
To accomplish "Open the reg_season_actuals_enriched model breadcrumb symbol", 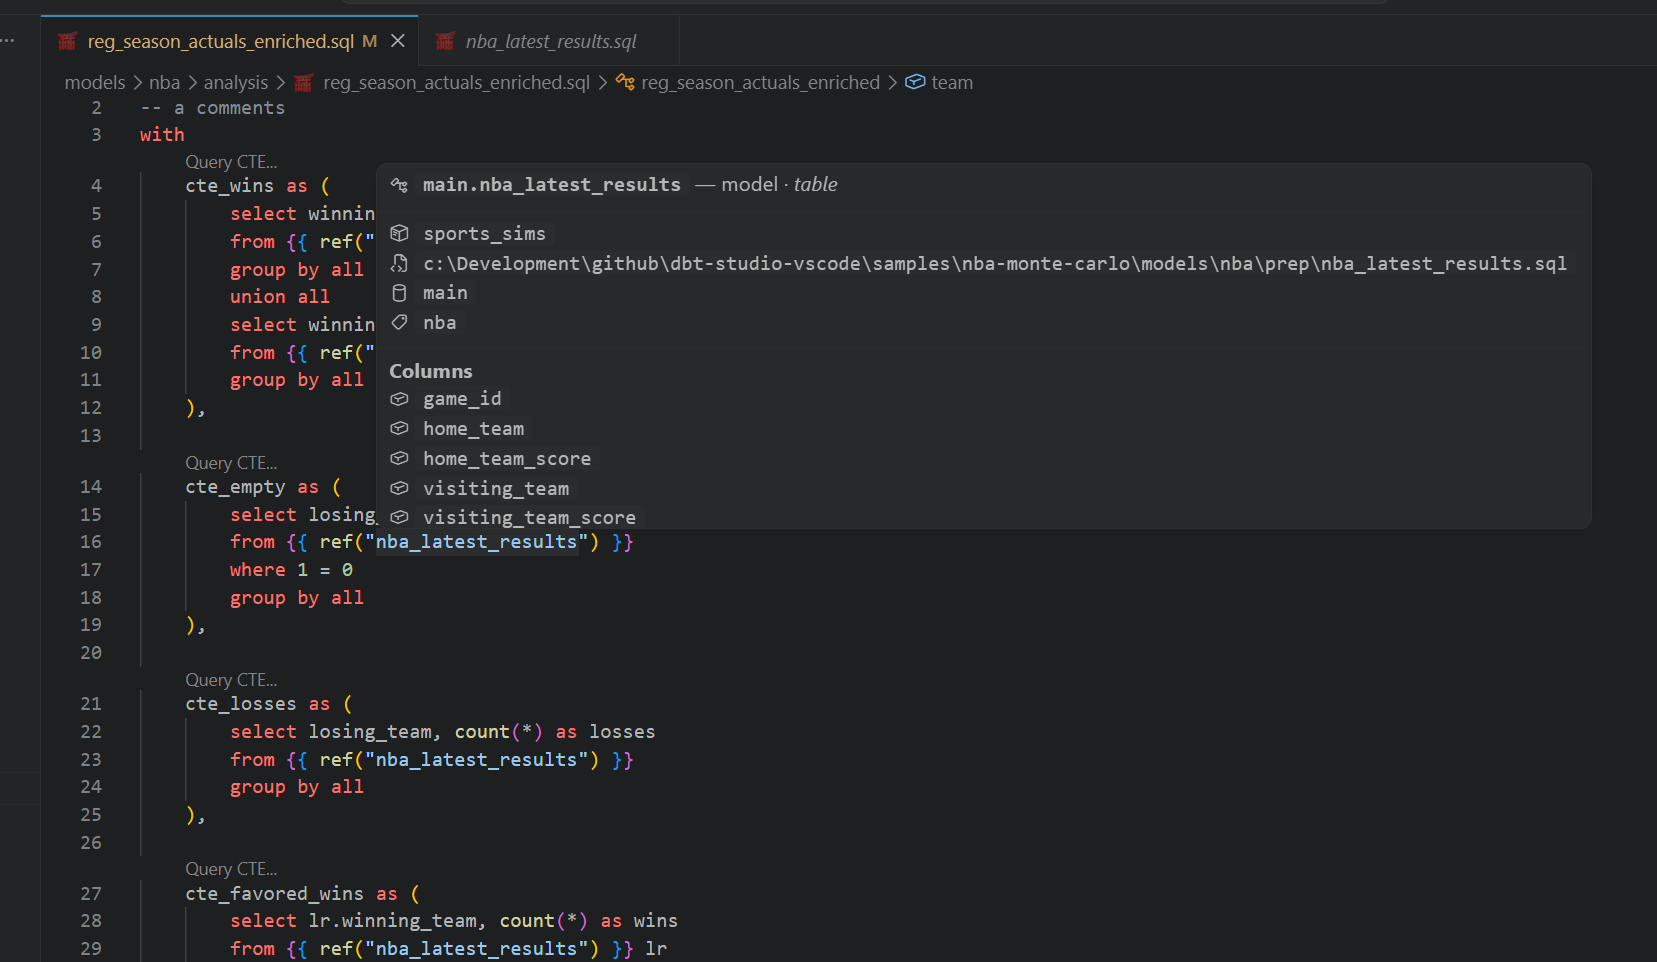I will point(760,83).
